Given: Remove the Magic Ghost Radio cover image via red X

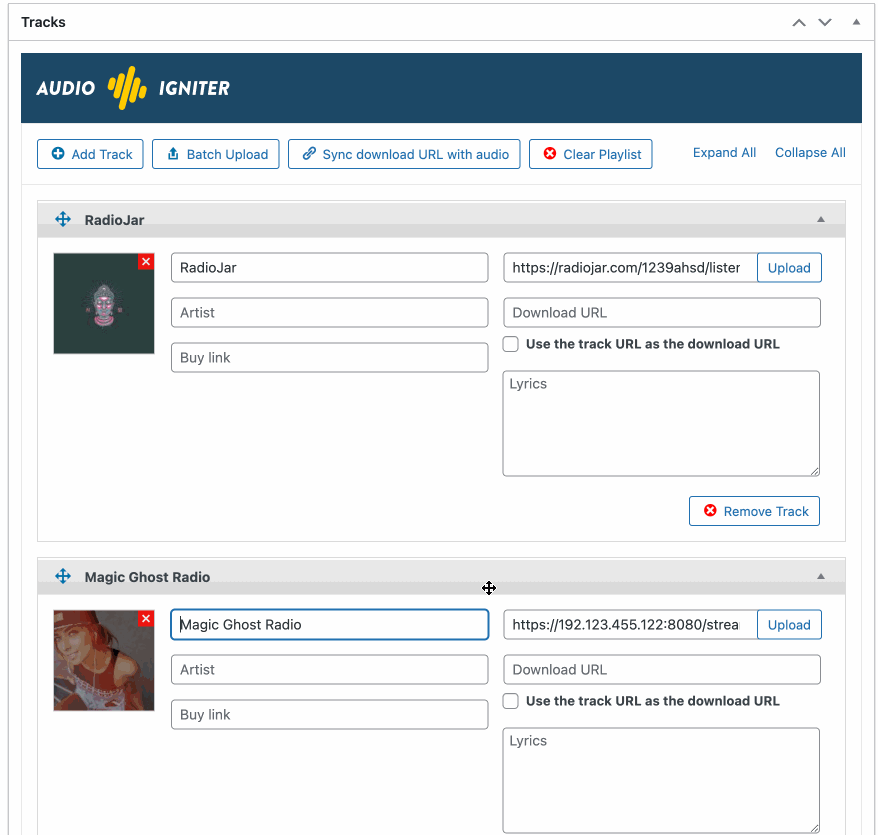Looking at the screenshot, I should (146, 618).
